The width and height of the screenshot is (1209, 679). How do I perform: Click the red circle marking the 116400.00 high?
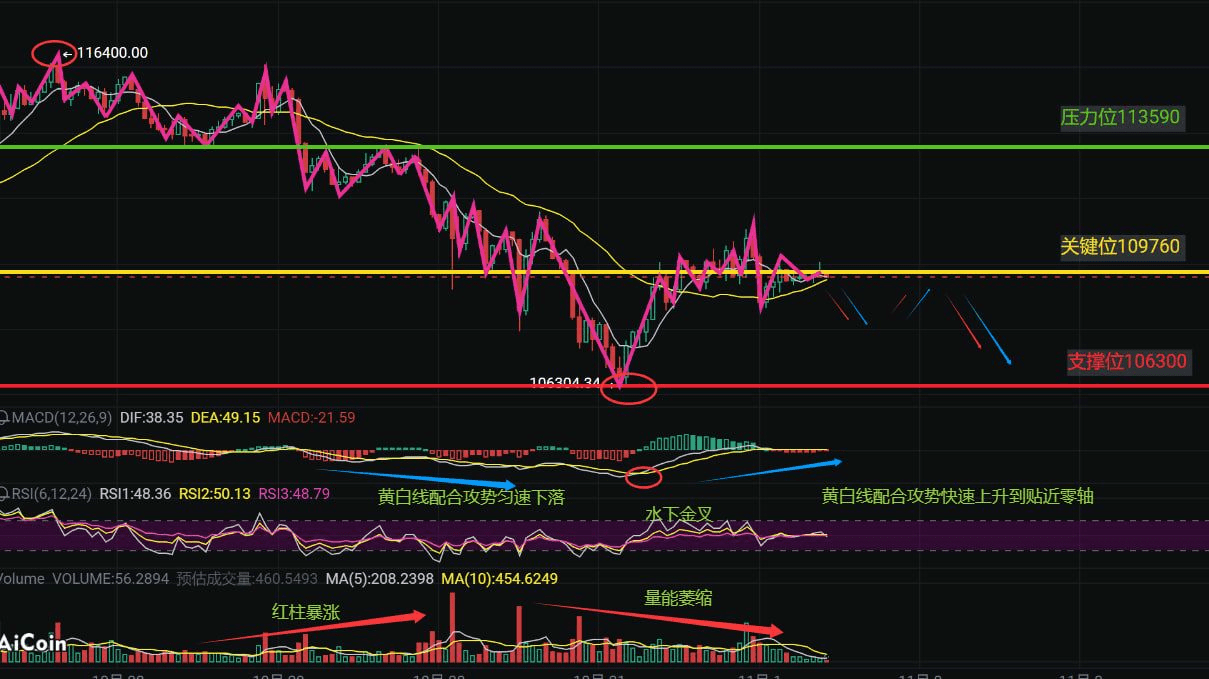pyautogui.click(x=52, y=53)
